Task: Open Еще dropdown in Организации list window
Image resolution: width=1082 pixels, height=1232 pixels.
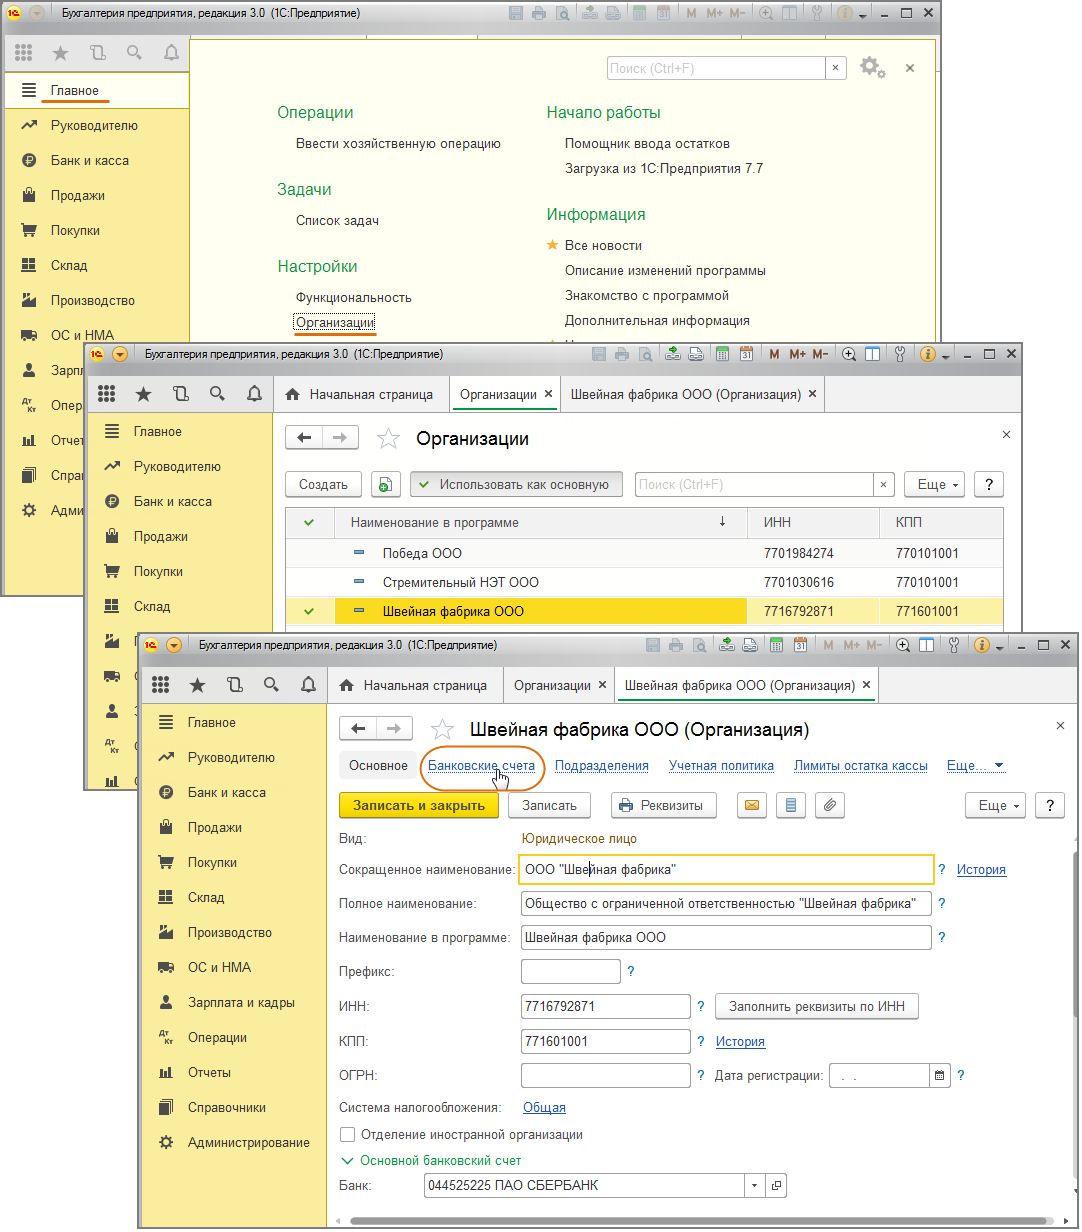Action: pos(935,484)
